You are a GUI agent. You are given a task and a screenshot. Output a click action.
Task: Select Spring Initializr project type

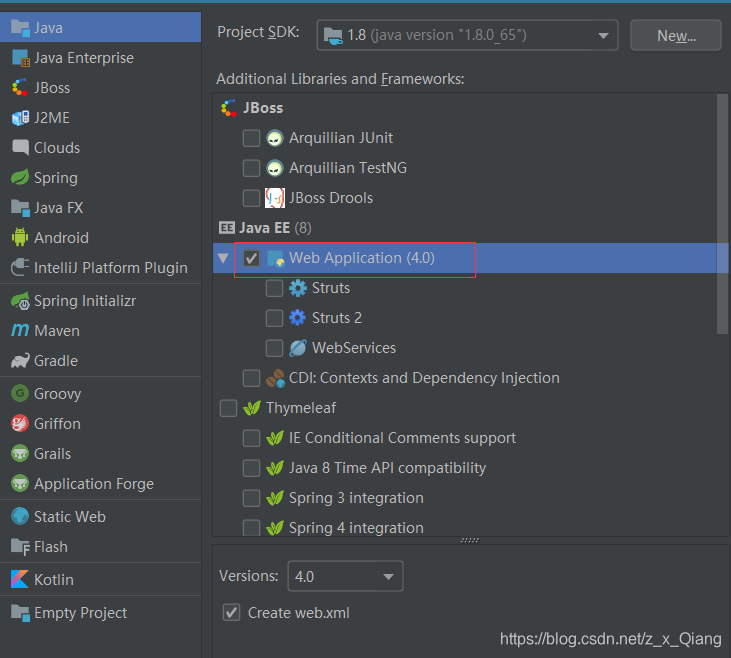click(100, 301)
